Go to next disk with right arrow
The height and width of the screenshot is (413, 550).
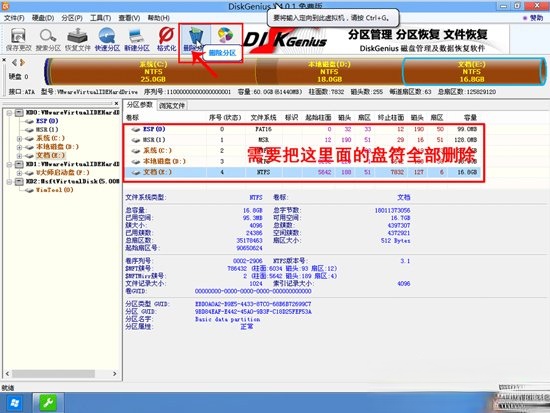[x=22, y=62]
